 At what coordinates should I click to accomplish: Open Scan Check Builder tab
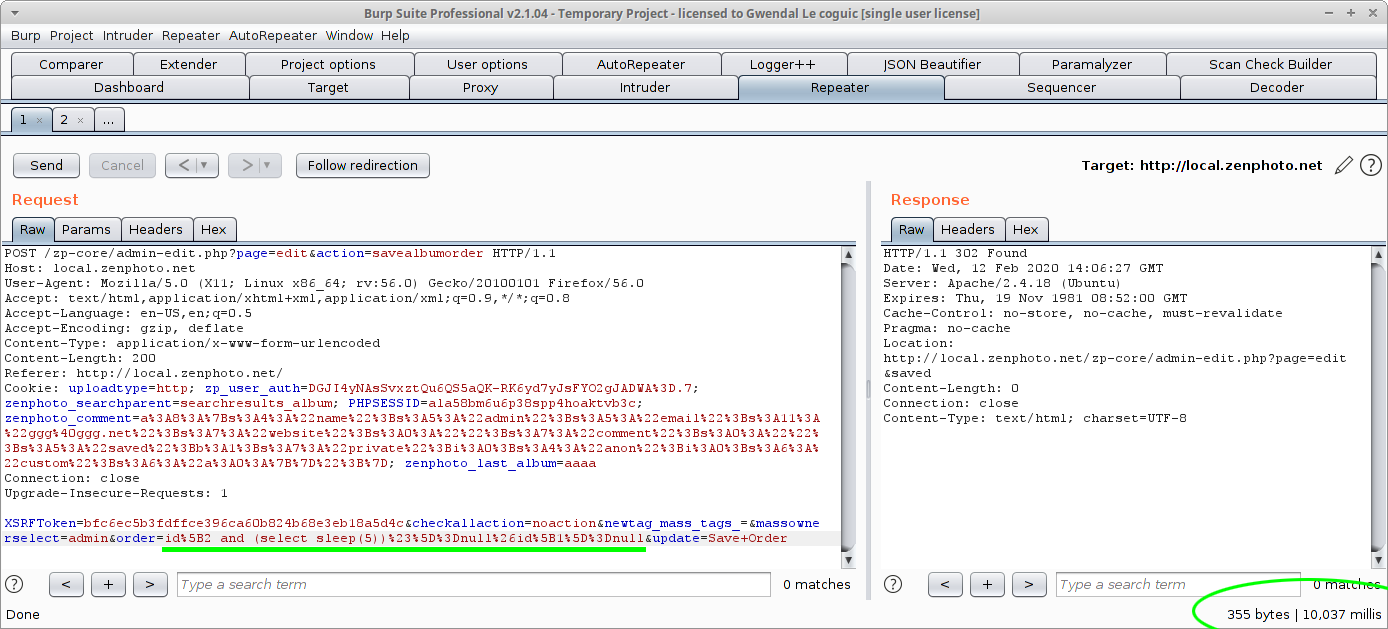[1271, 64]
